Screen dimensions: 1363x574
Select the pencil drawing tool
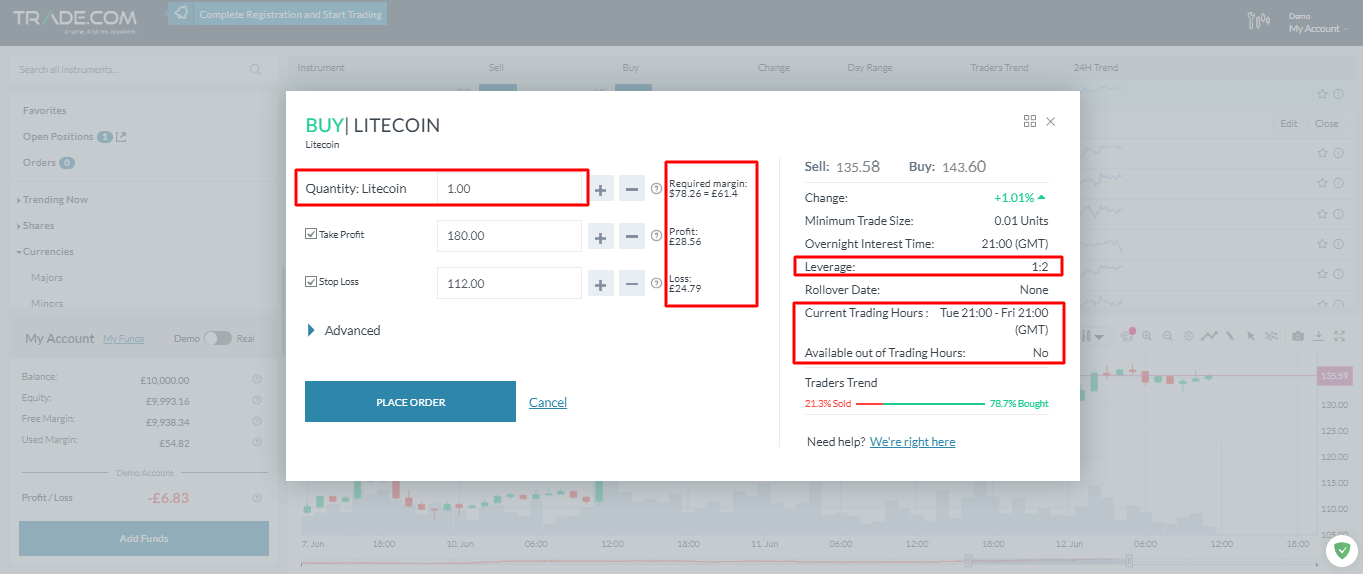point(1231,337)
